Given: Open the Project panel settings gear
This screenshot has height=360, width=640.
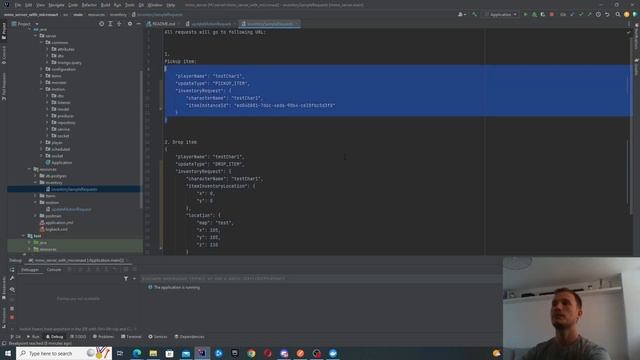Looking at the screenshot, I should 130,24.
